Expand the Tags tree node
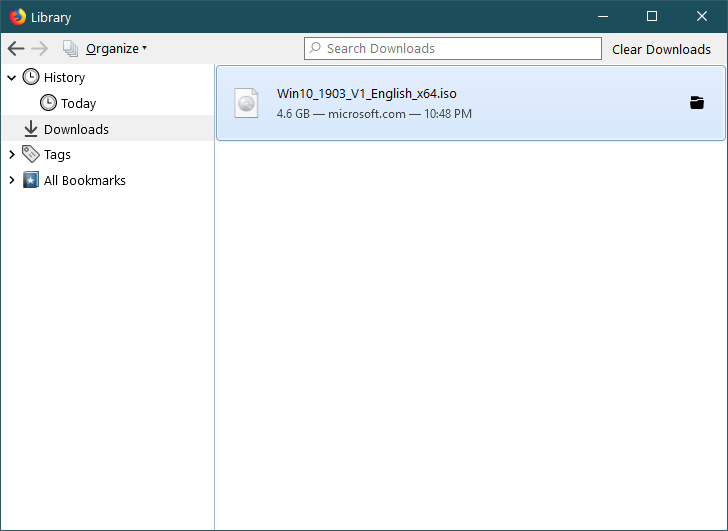 click(x=12, y=155)
